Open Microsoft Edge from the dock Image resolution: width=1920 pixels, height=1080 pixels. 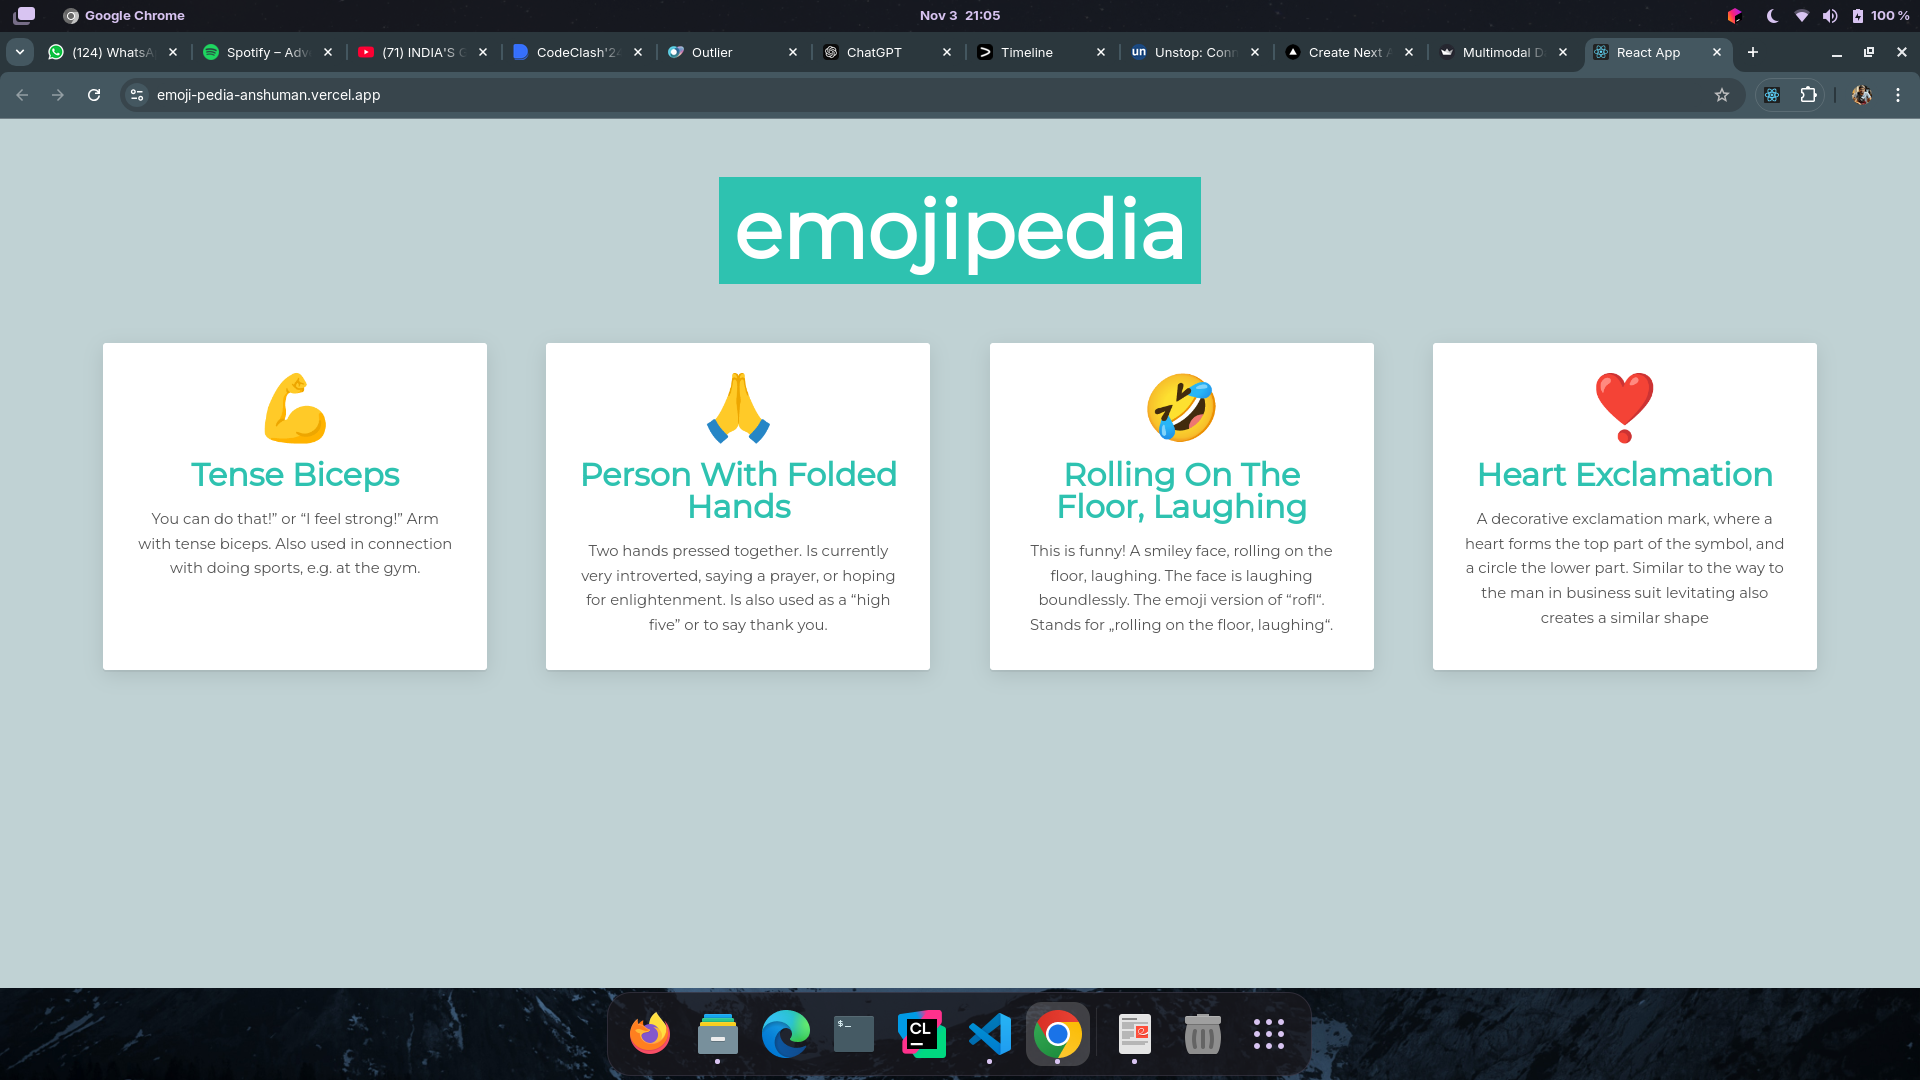(x=785, y=1034)
